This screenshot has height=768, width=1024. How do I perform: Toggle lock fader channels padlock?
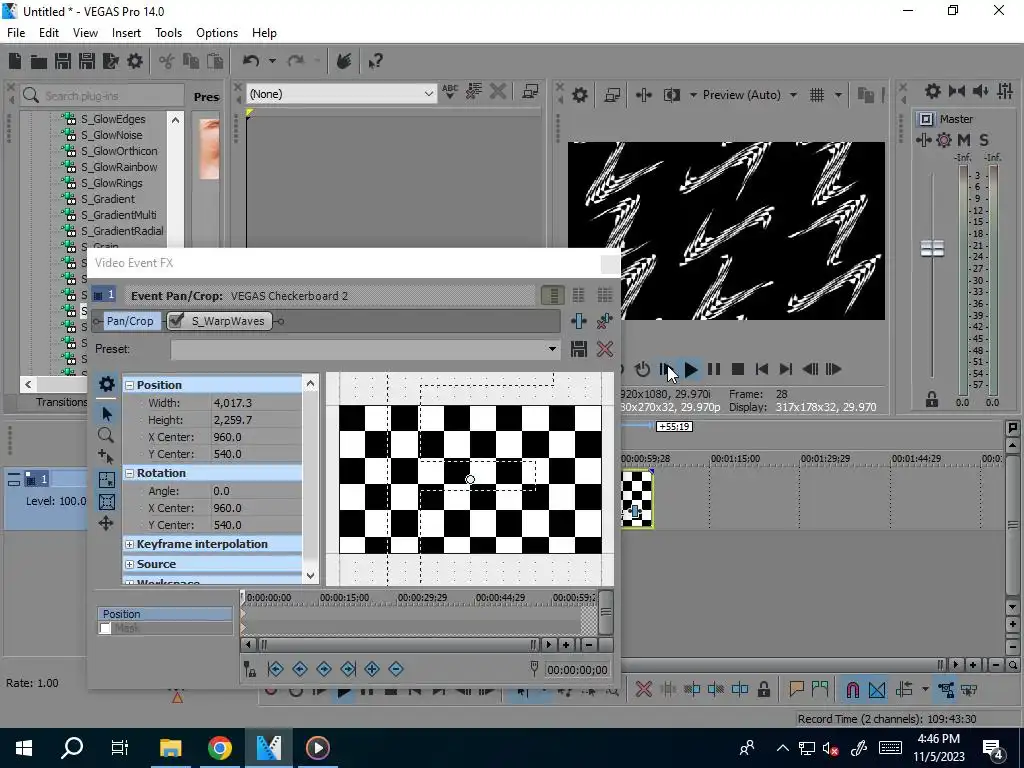tap(932, 399)
